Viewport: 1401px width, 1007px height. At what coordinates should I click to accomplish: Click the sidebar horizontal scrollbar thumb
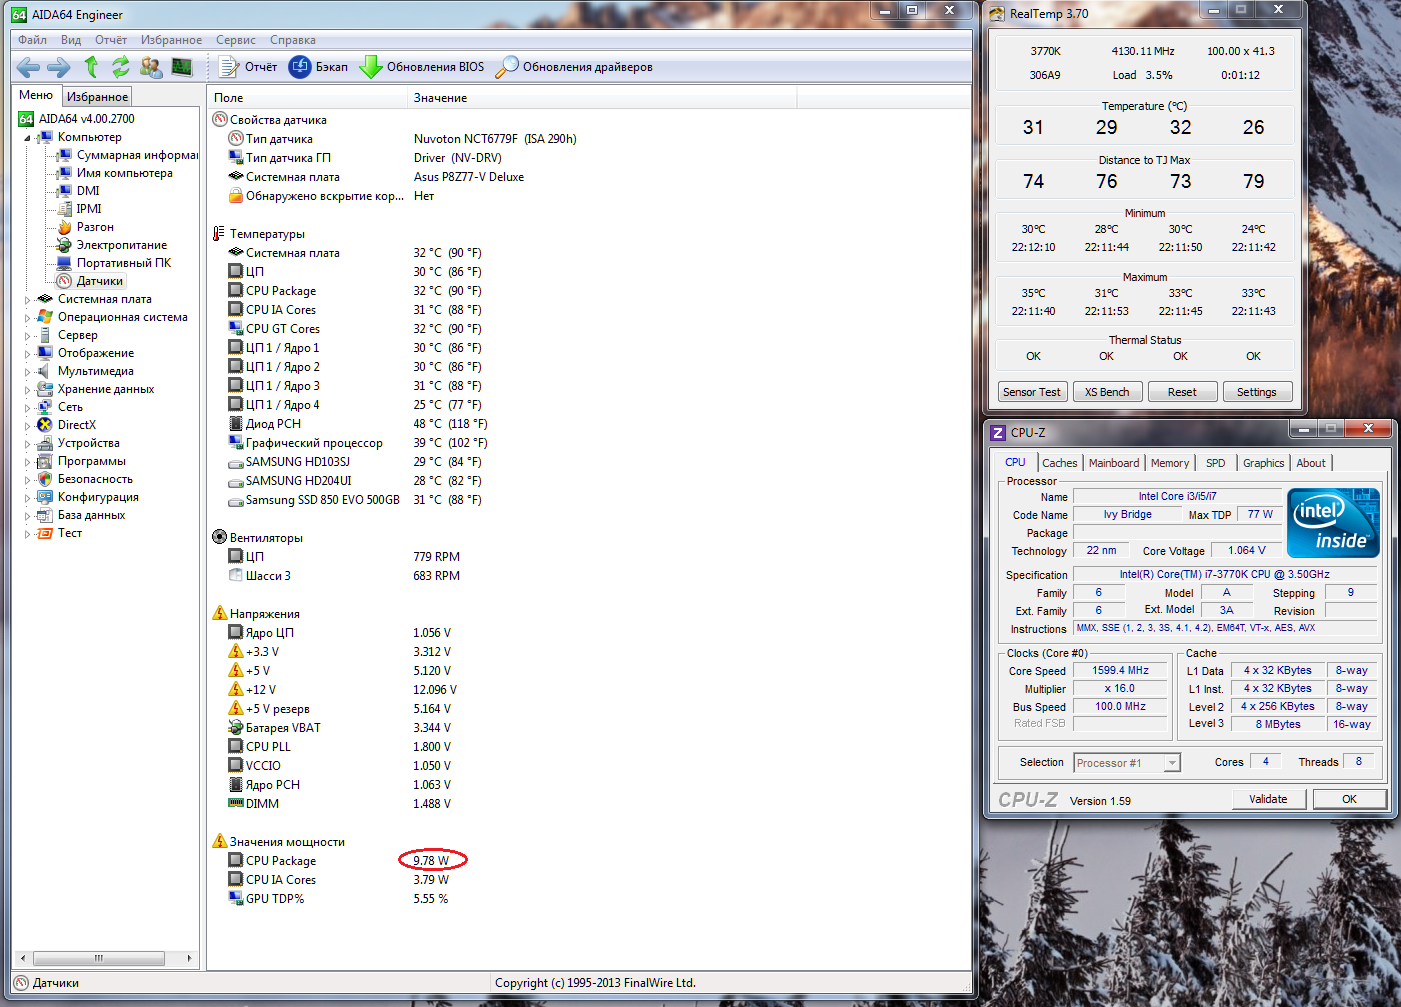[98, 958]
